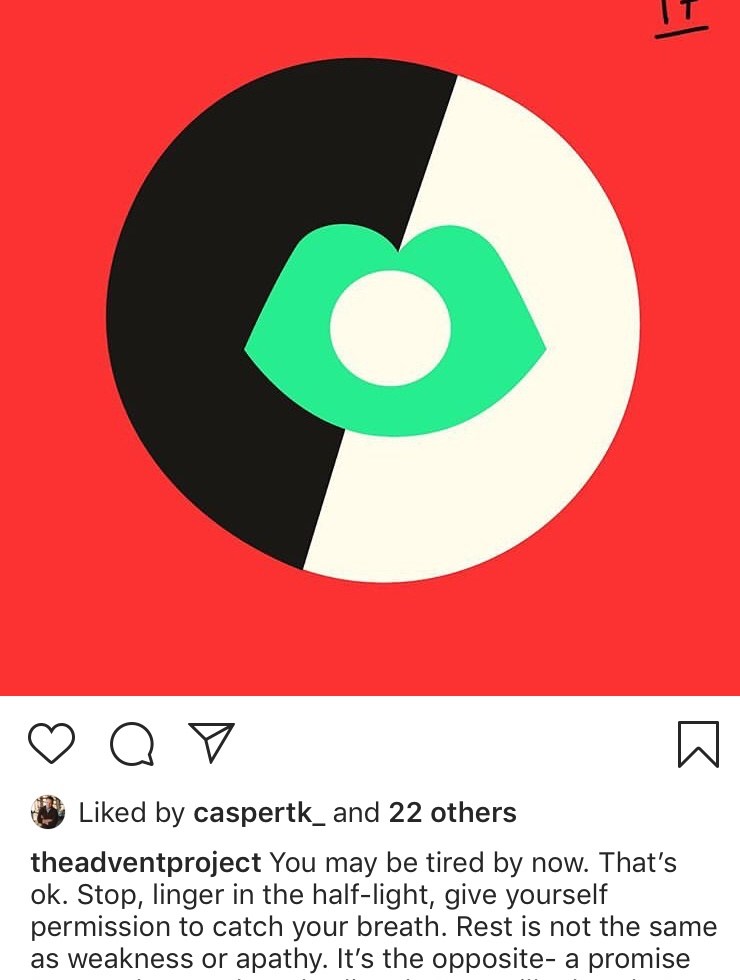Open comments via the speech bubble icon

[131, 744]
